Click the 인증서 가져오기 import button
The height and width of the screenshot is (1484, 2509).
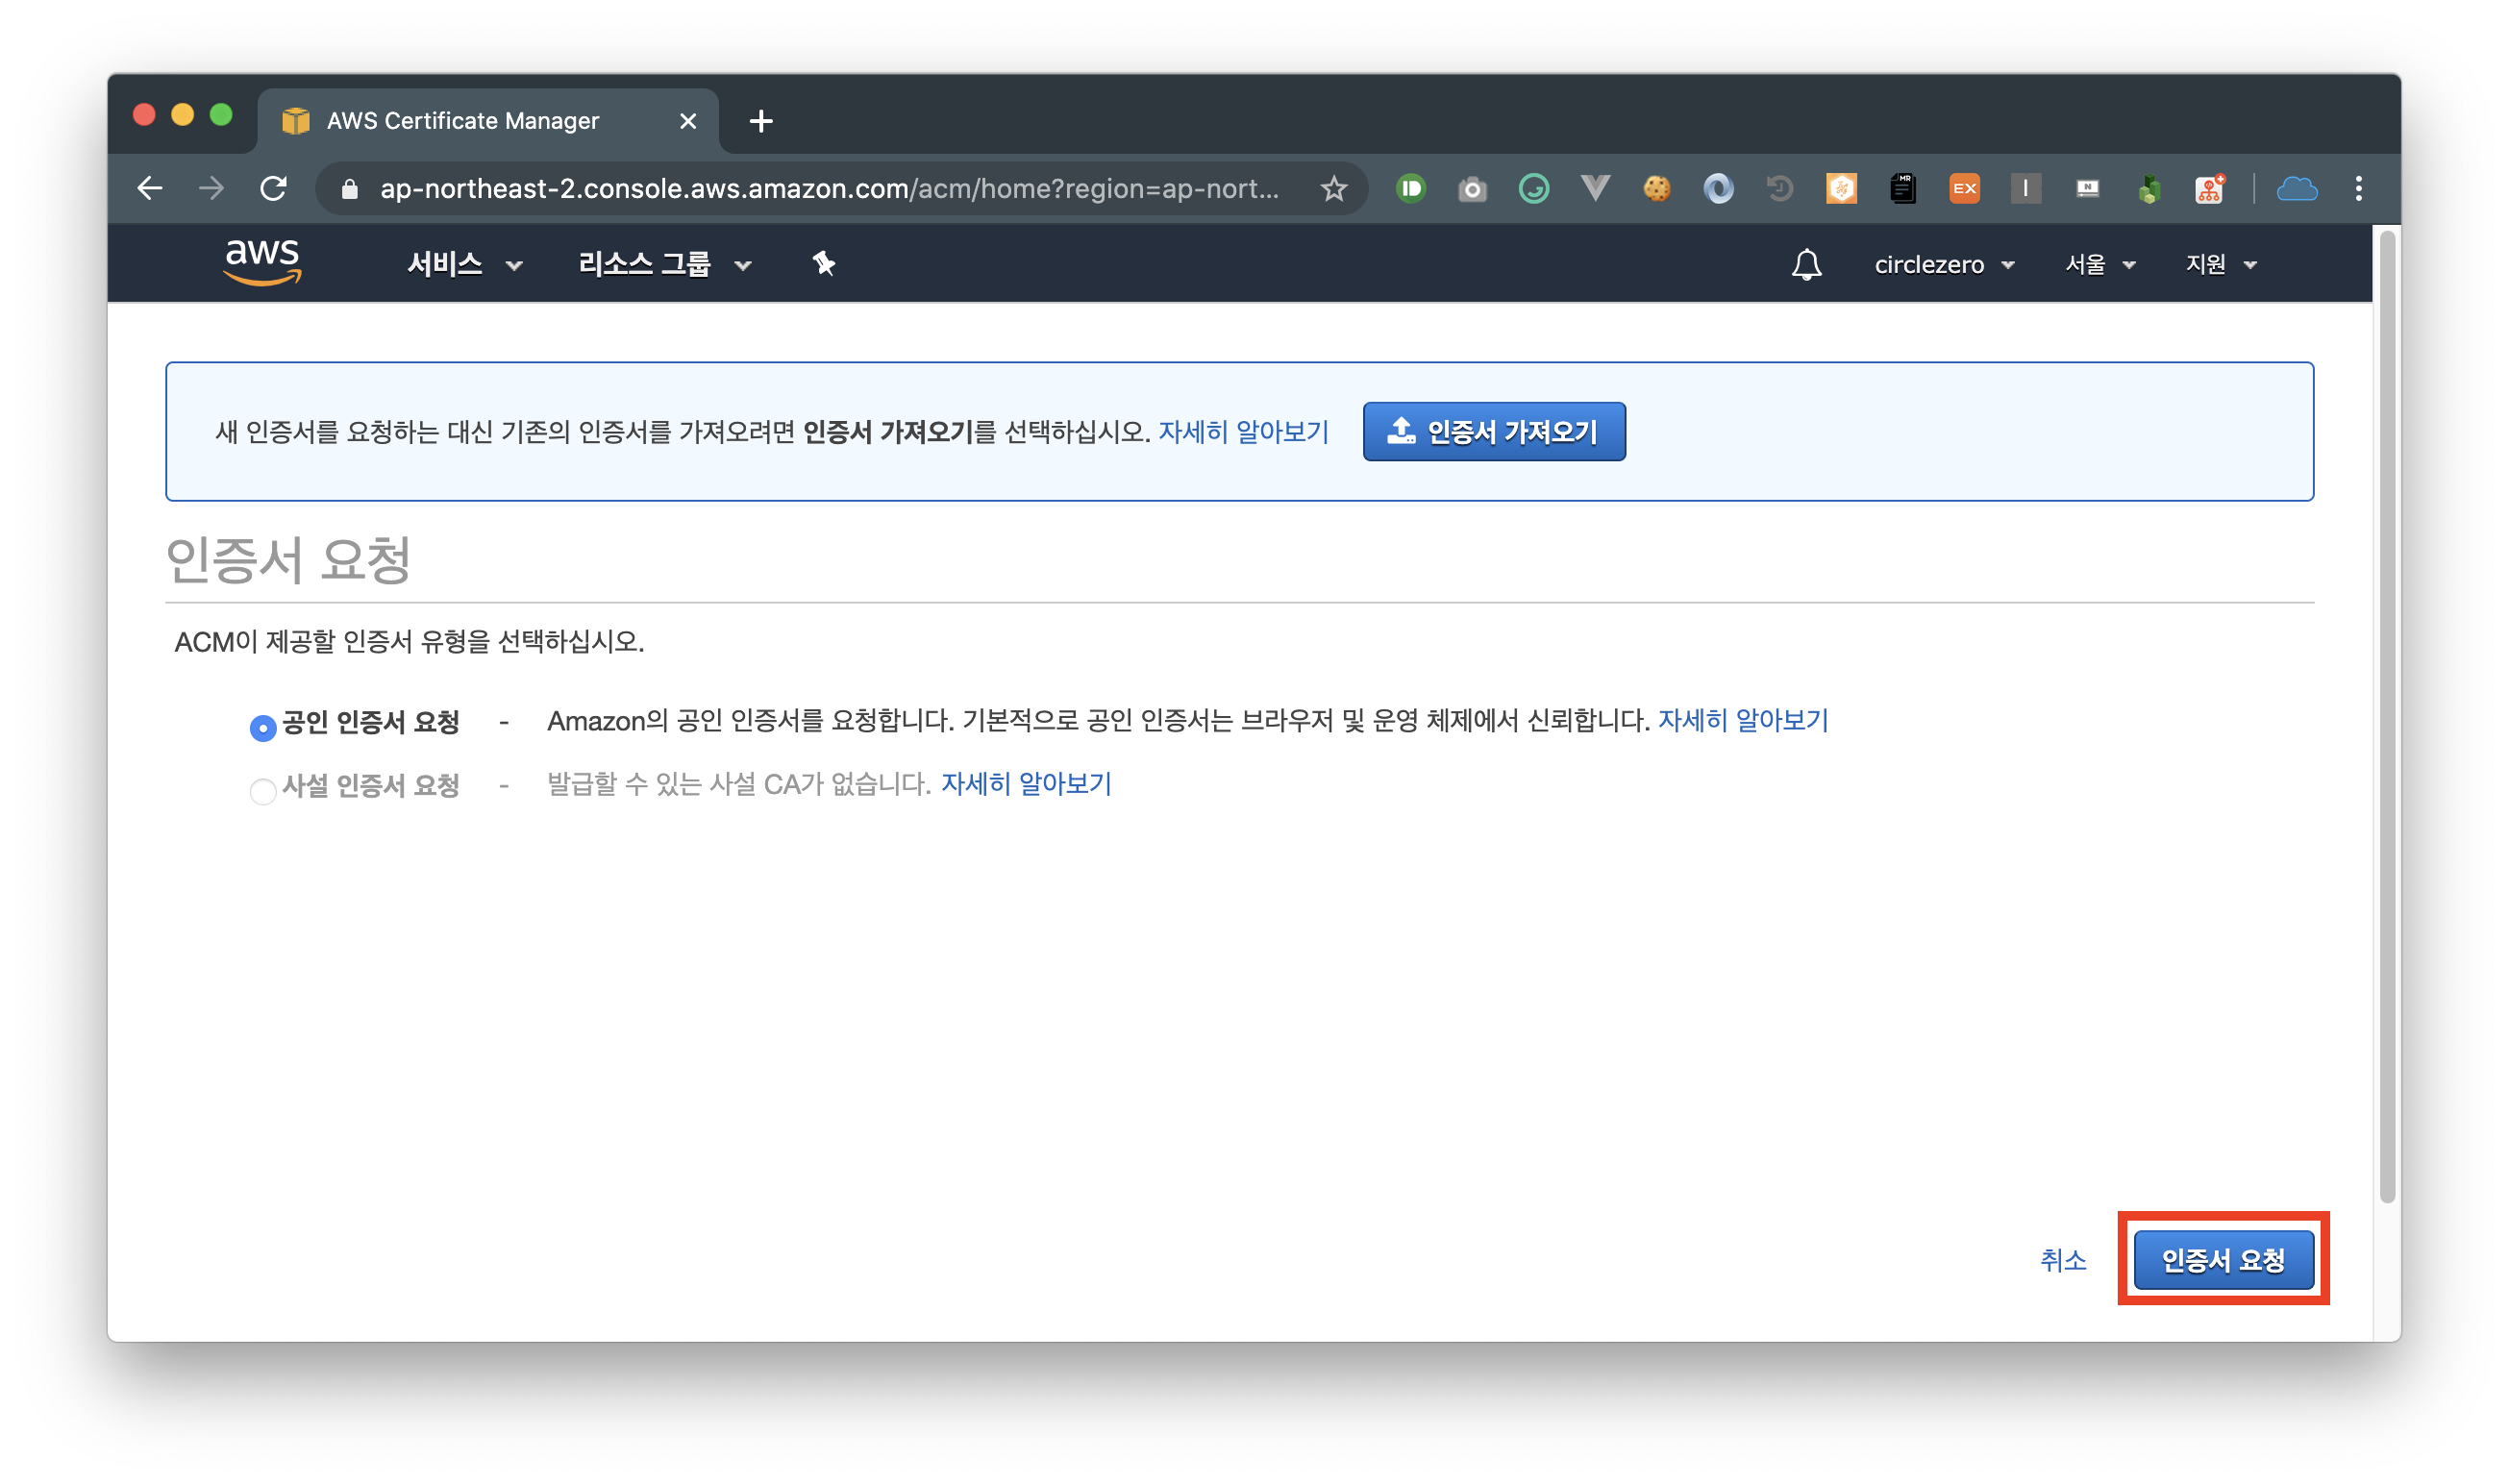coord(1493,432)
